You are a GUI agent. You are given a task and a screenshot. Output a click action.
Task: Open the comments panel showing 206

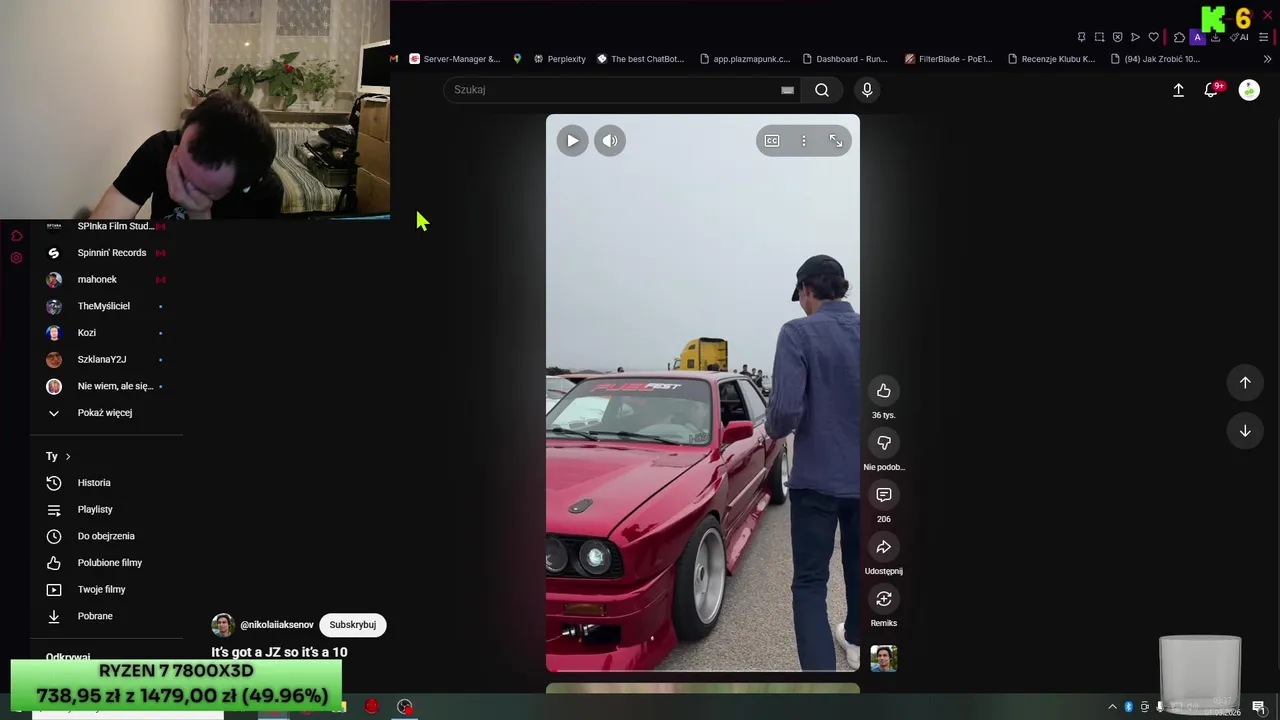884,495
